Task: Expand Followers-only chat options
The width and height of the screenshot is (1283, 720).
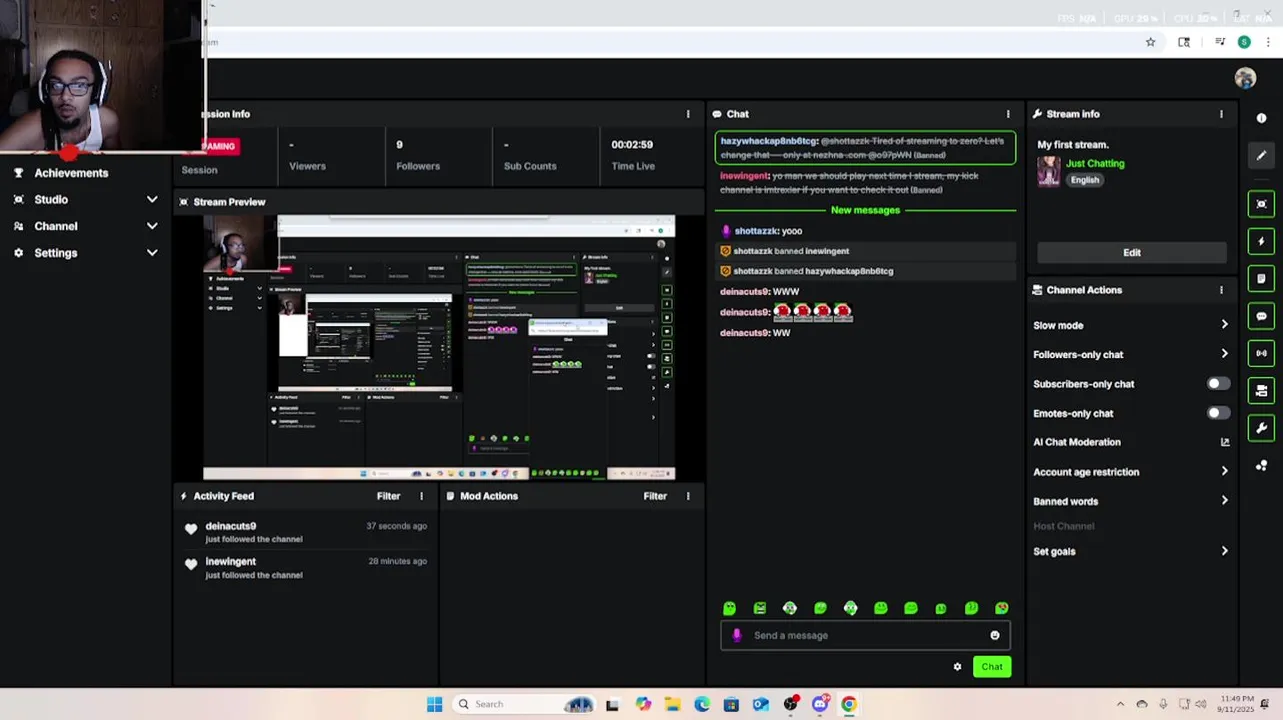Action: click(1224, 354)
